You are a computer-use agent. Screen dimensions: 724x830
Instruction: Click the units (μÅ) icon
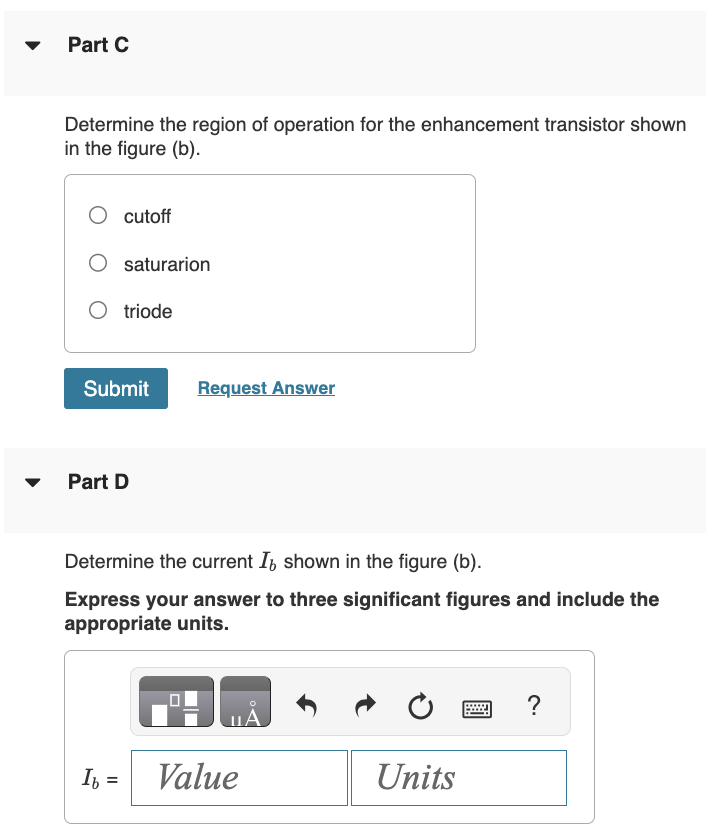coord(245,701)
